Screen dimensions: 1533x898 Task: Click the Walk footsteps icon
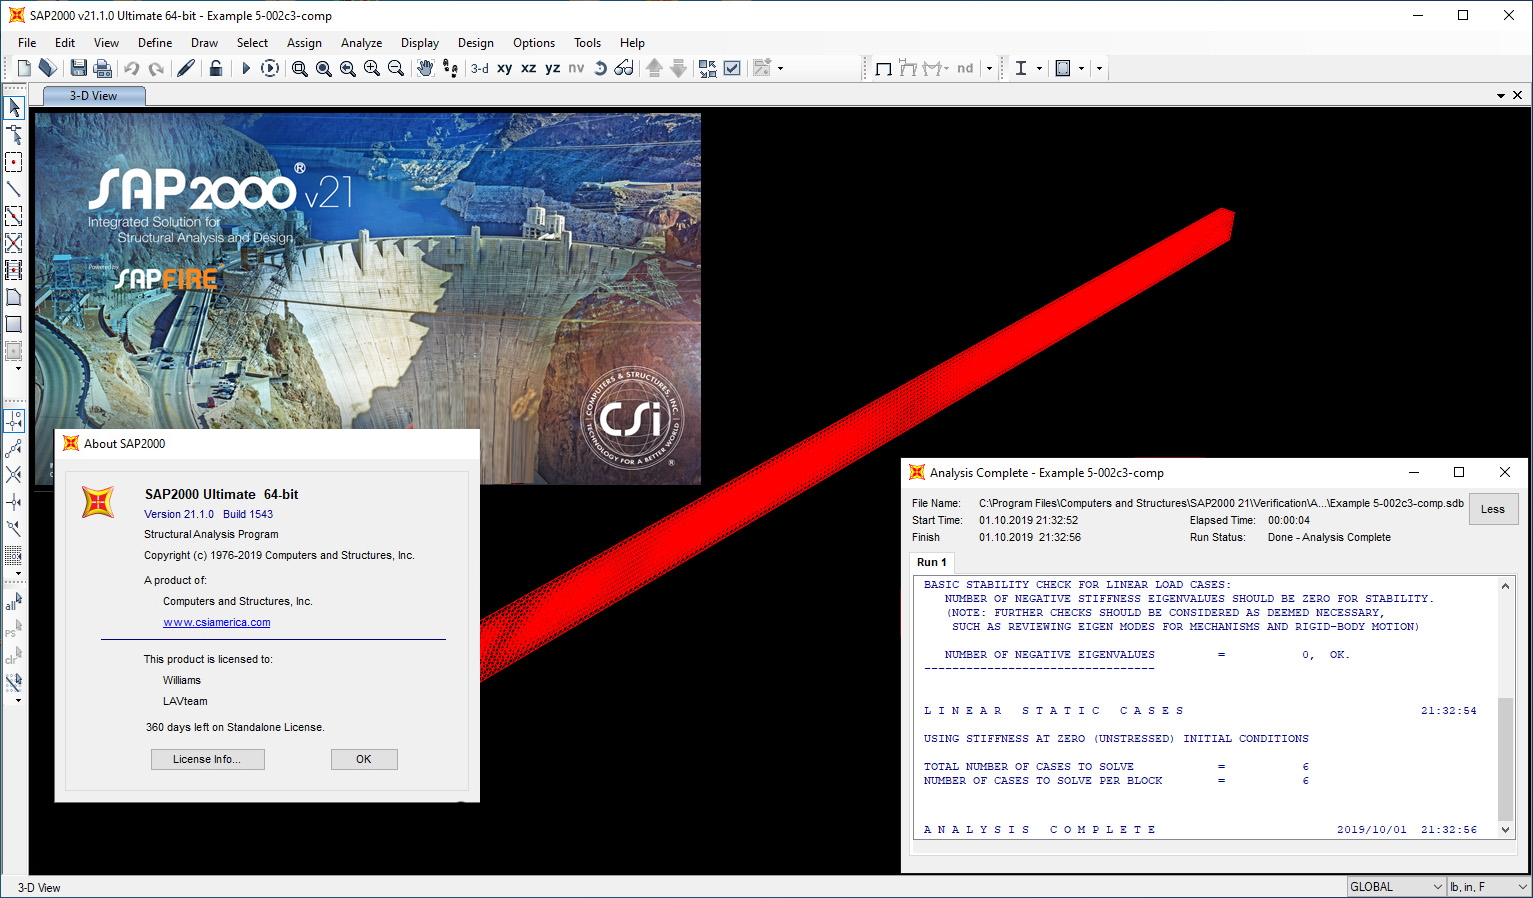pyautogui.click(x=450, y=68)
